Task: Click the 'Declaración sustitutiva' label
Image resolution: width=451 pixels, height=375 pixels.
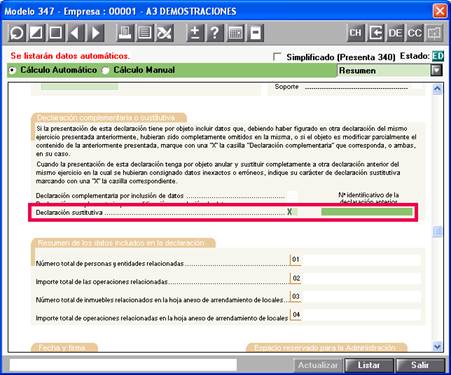Action: (69, 213)
